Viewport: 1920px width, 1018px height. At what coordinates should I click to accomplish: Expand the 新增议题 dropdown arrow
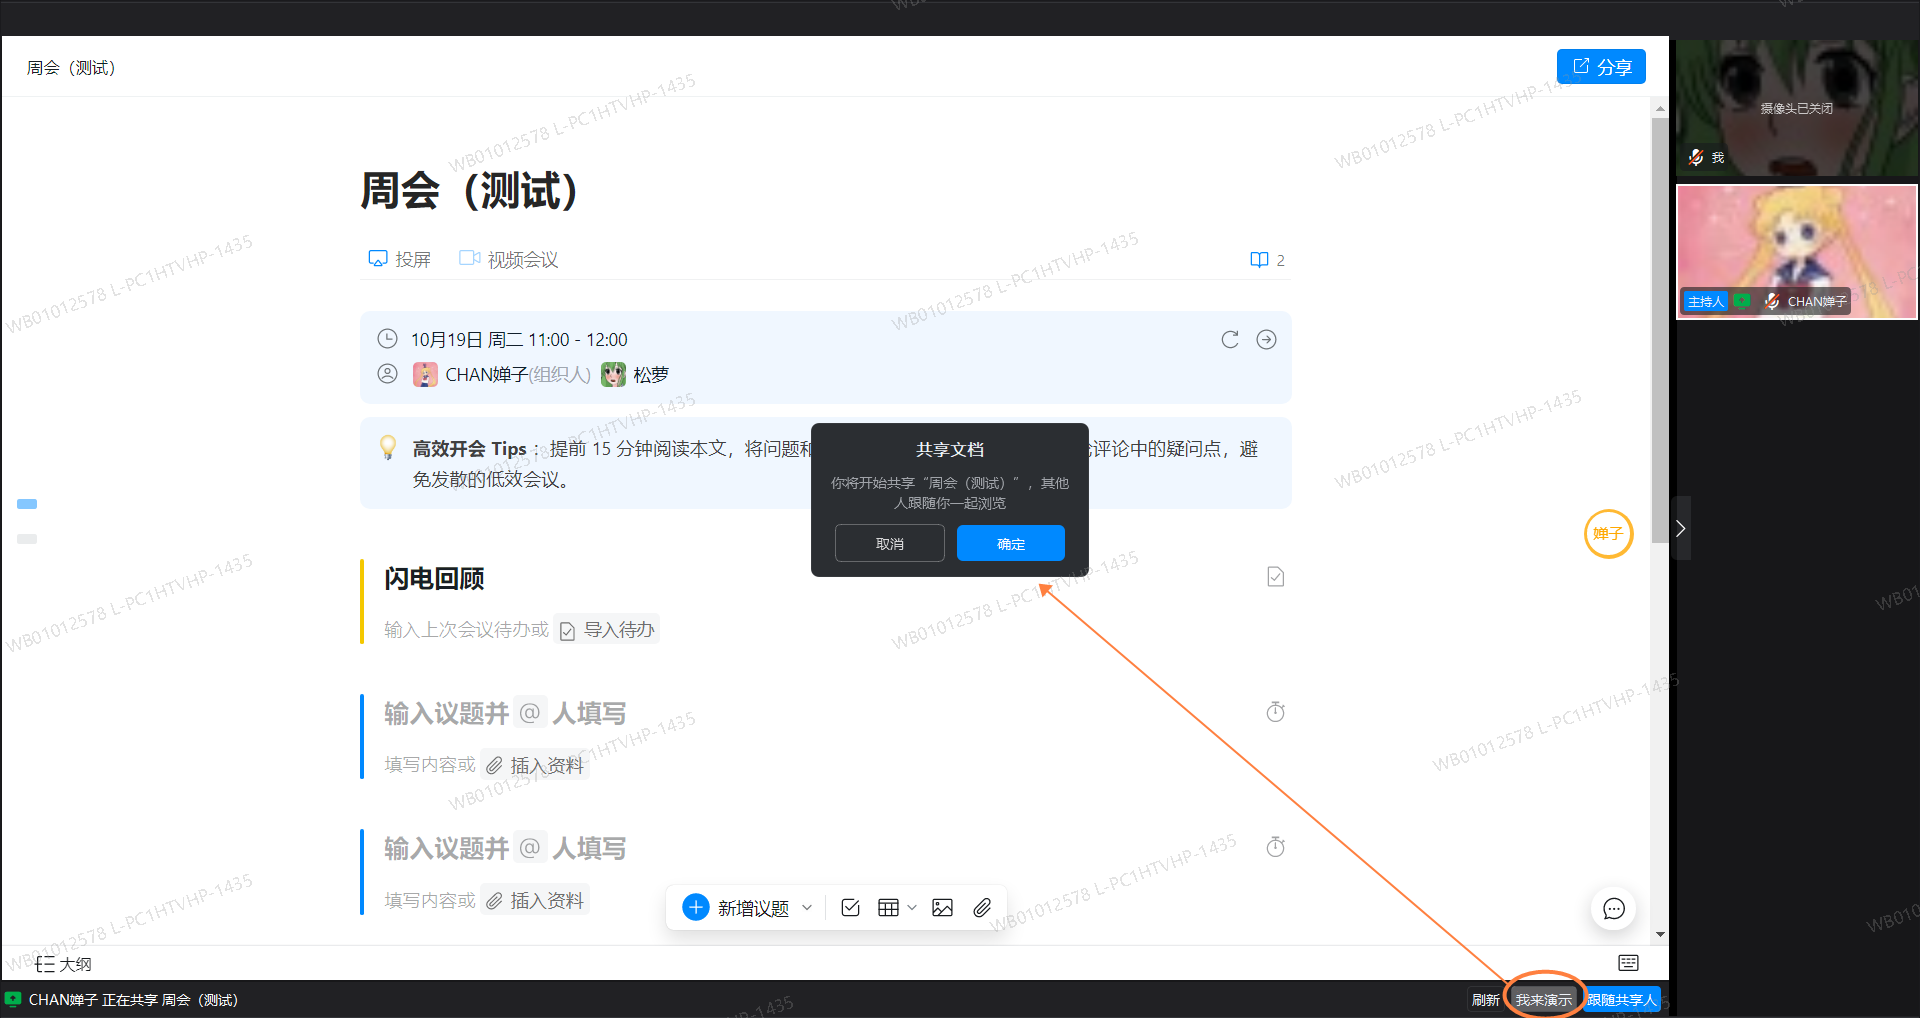coord(808,907)
